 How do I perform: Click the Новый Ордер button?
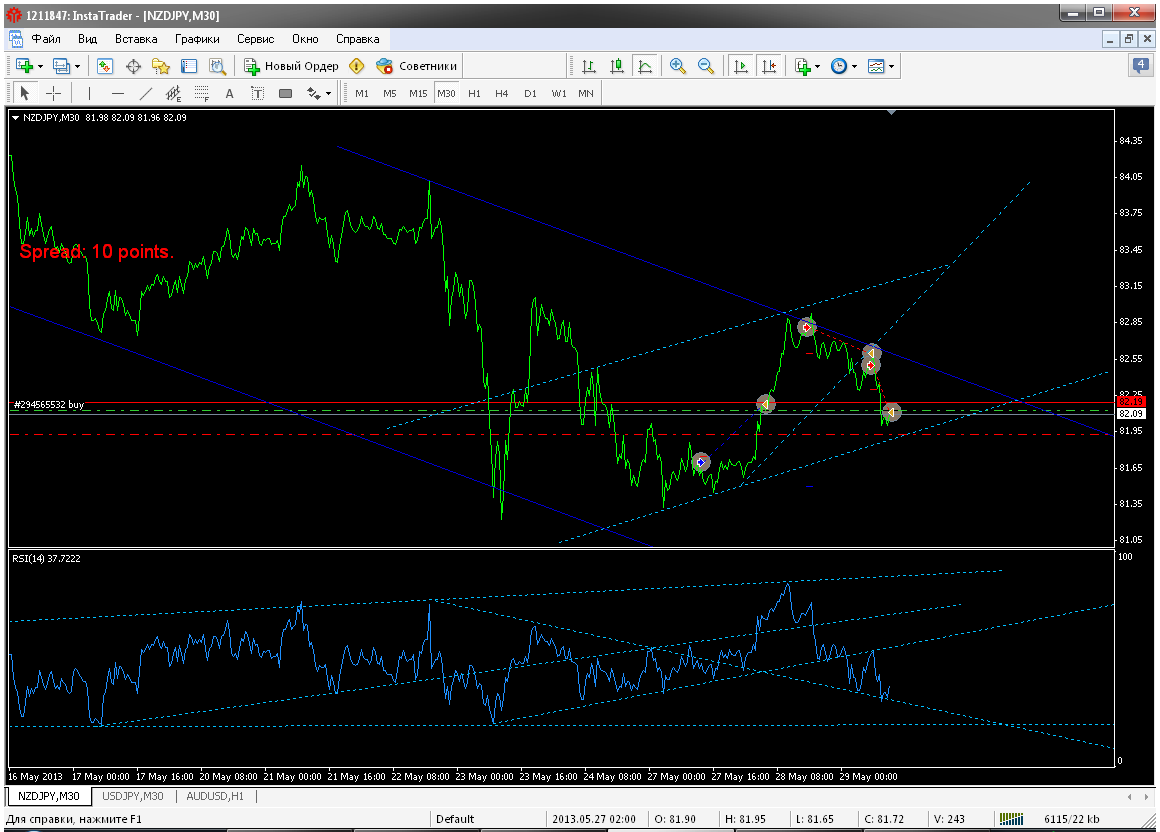click(291, 67)
